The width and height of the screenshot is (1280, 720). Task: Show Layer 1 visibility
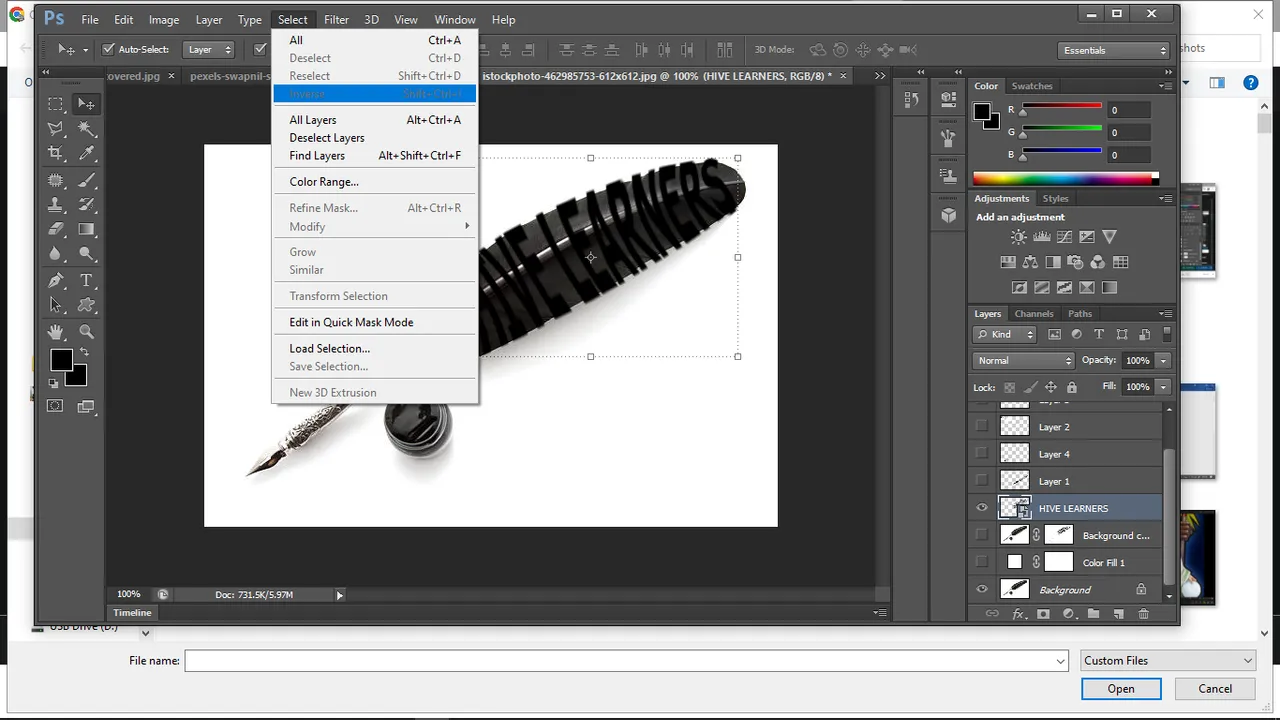(x=982, y=481)
